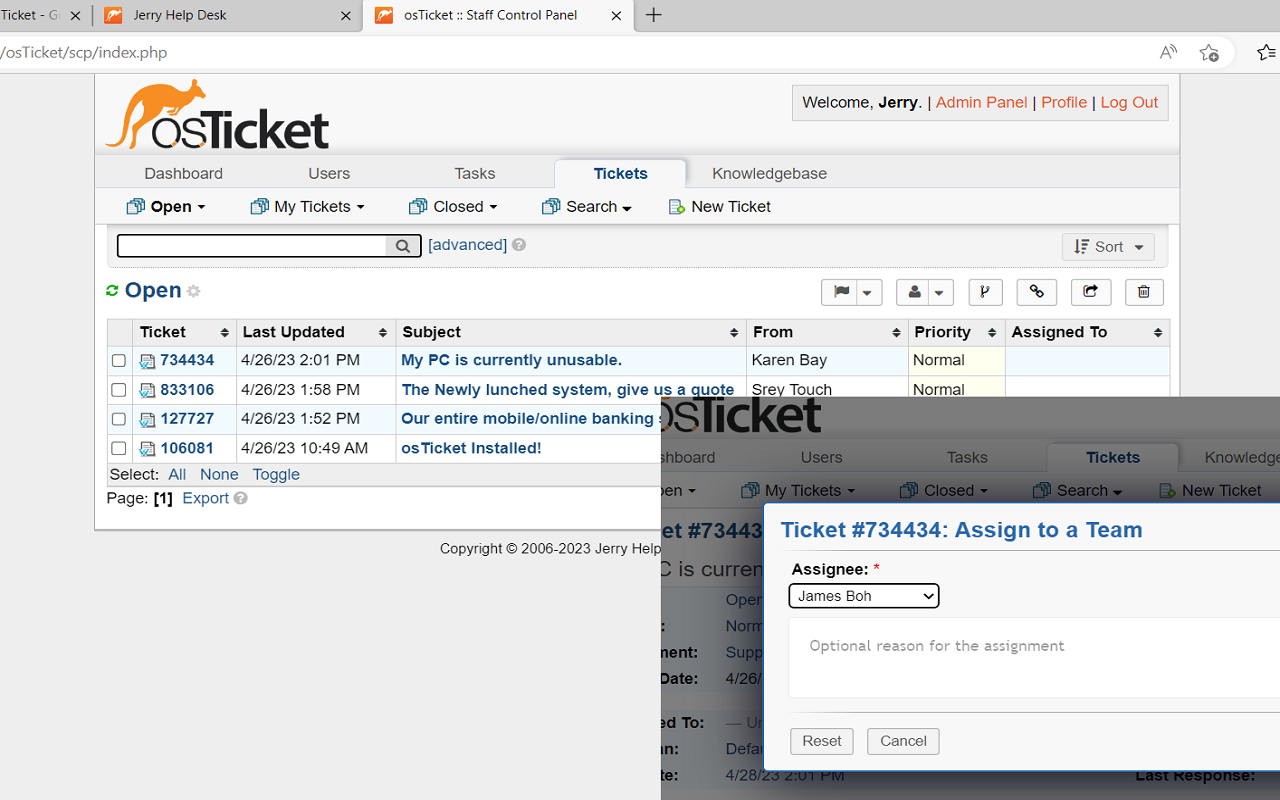
Task: Click the Cancel button in the assign dialog
Action: tap(902, 741)
